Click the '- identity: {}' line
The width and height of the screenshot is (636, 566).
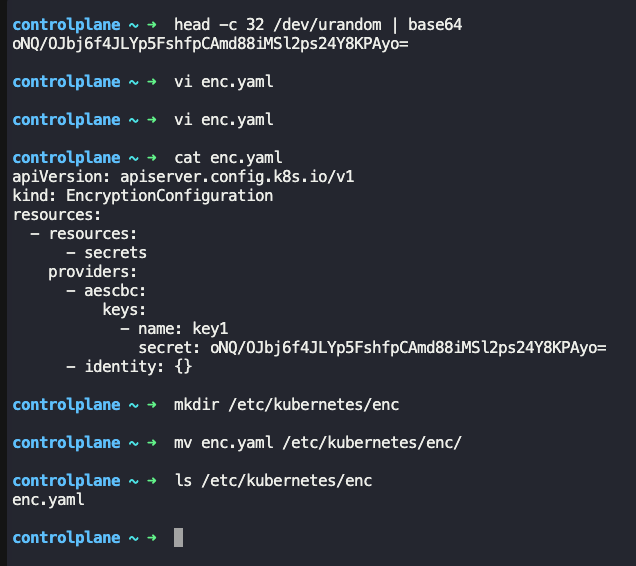tap(129, 367)
